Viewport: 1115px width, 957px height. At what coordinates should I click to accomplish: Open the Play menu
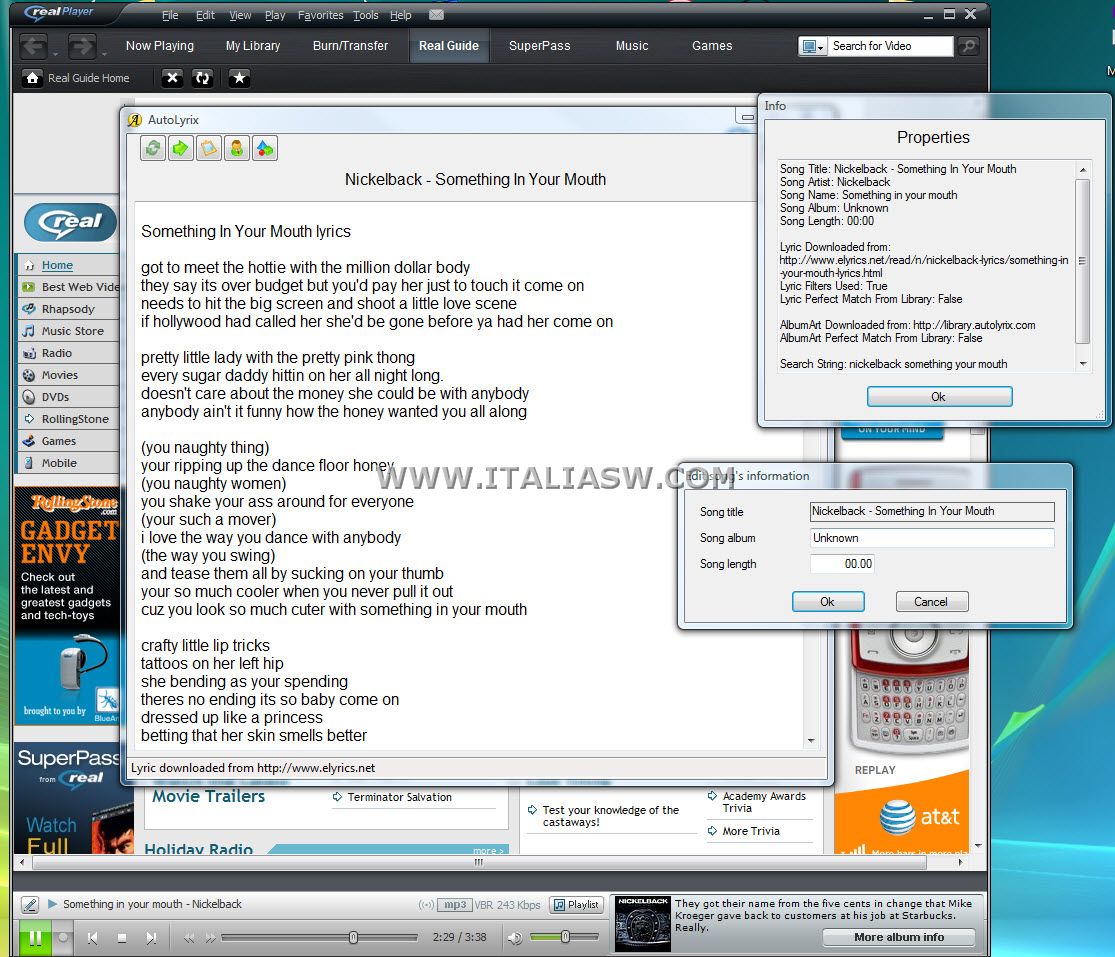(274, 15)
